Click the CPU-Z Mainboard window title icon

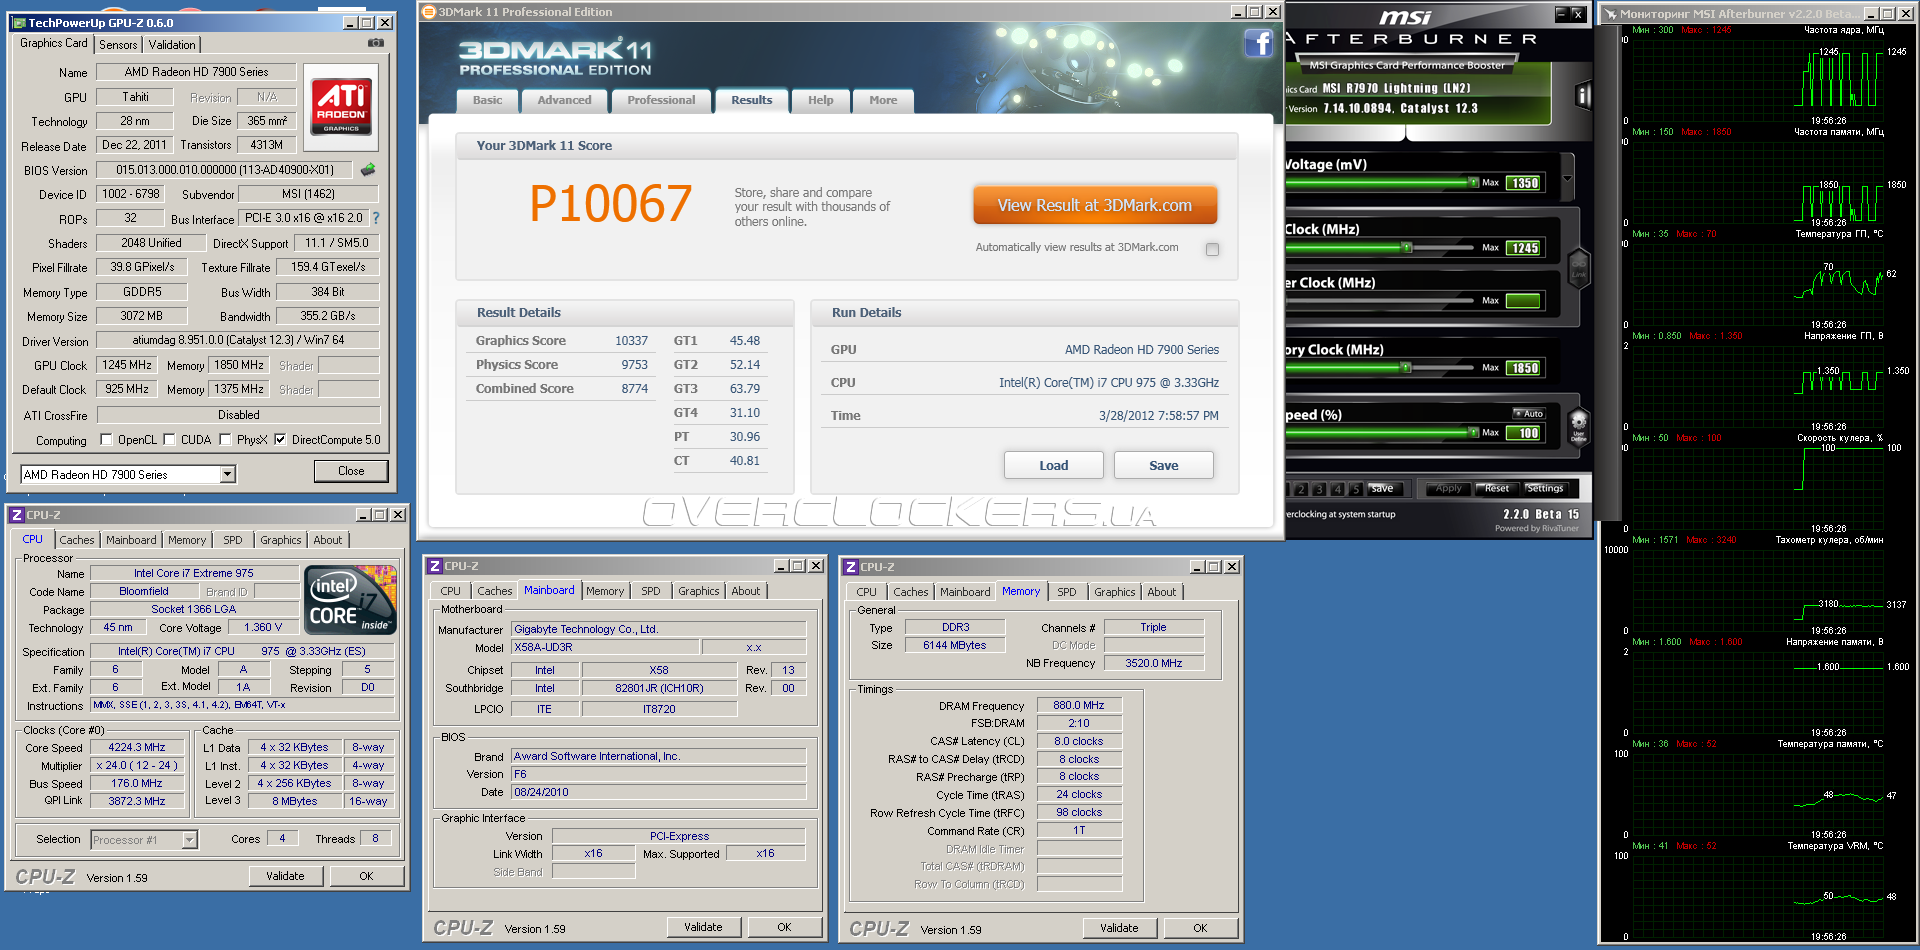pos(434,566)
